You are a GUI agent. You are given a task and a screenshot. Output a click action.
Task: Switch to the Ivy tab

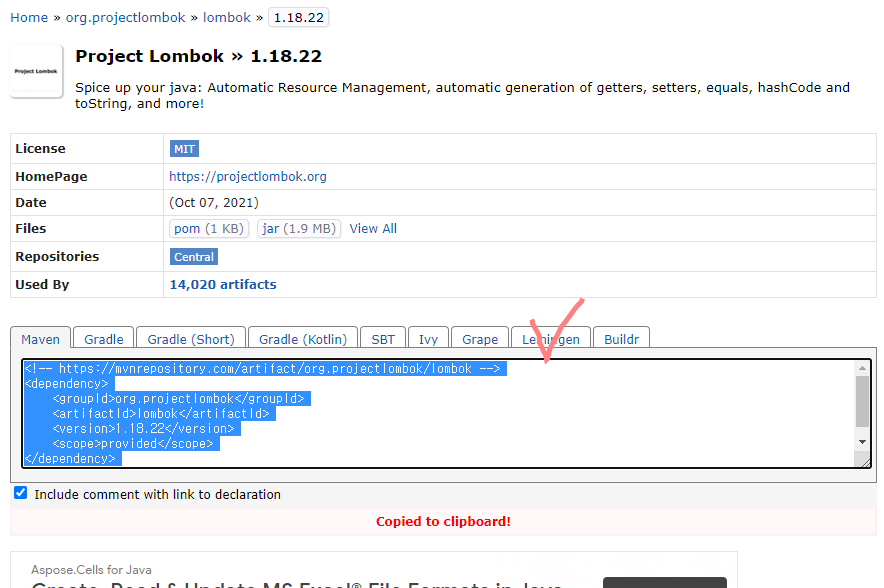coord(428,339)
